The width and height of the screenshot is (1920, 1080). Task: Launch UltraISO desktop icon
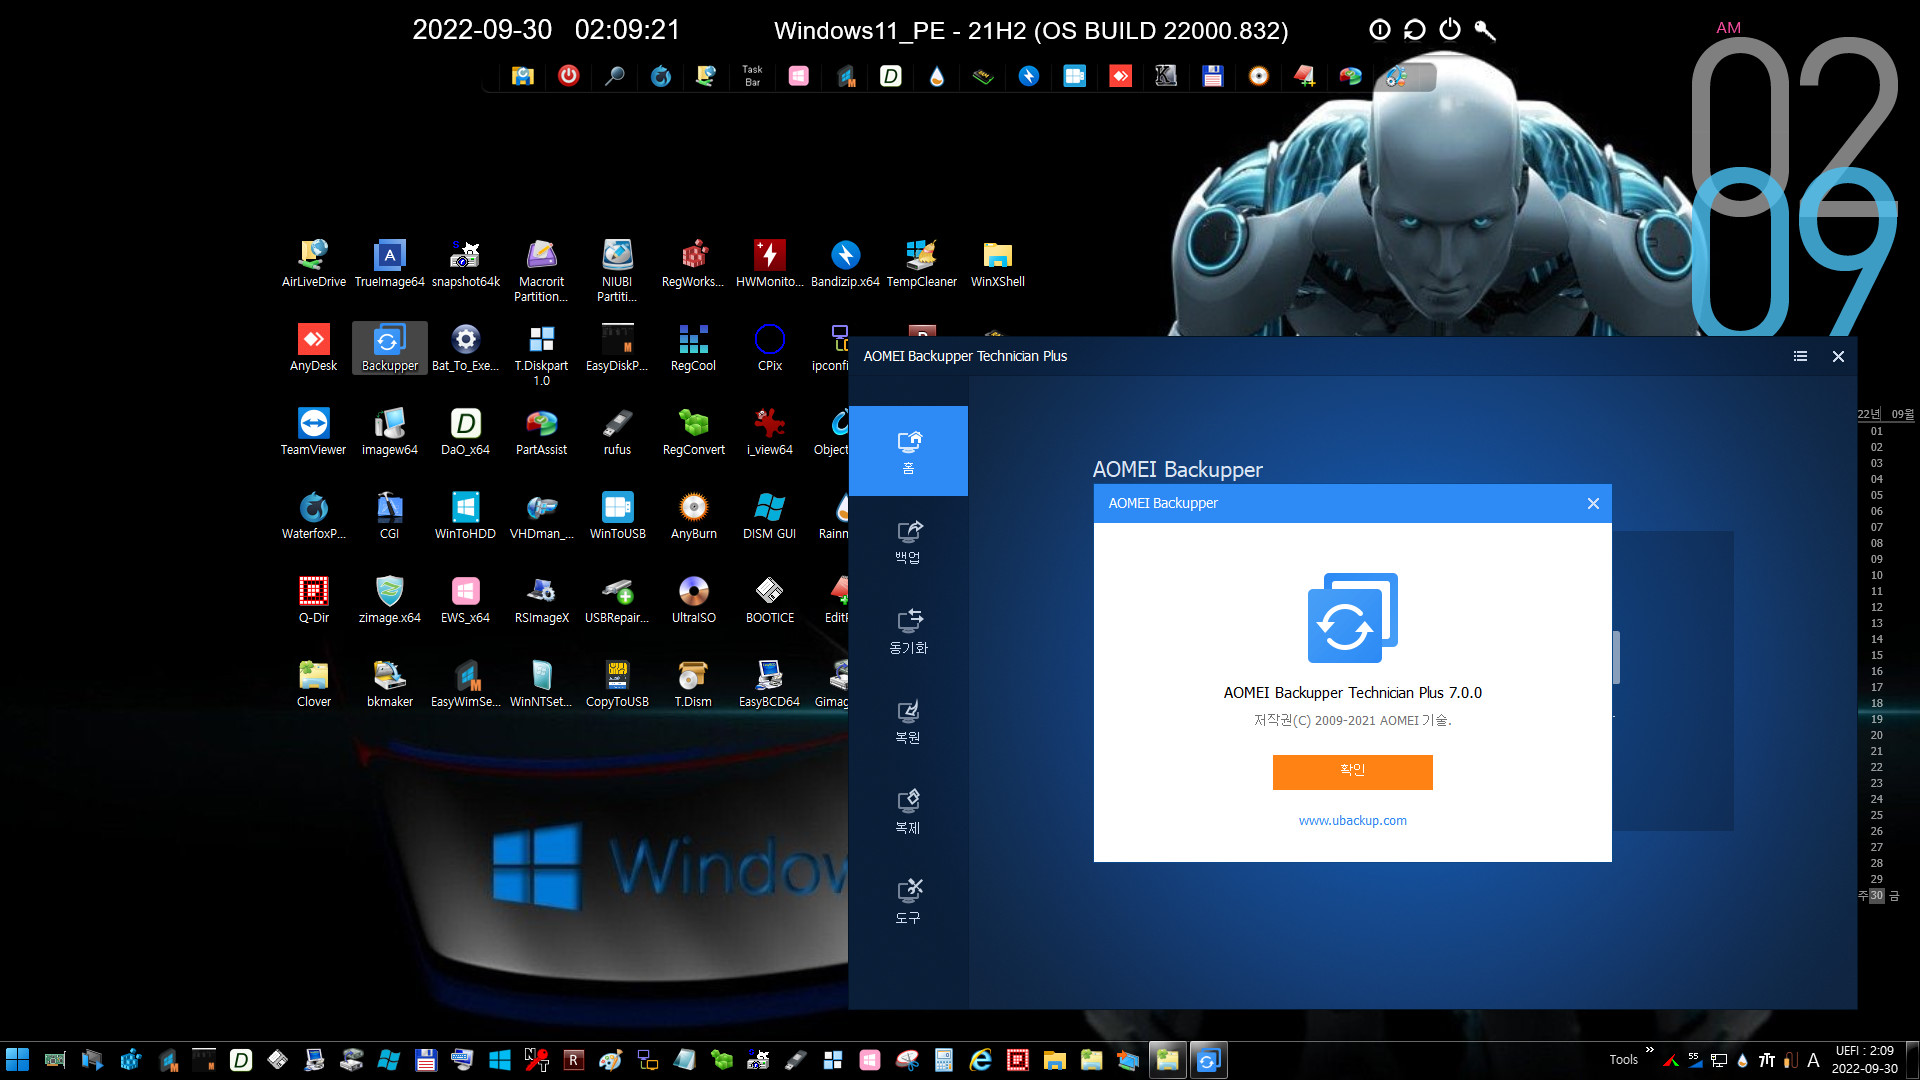693,600
